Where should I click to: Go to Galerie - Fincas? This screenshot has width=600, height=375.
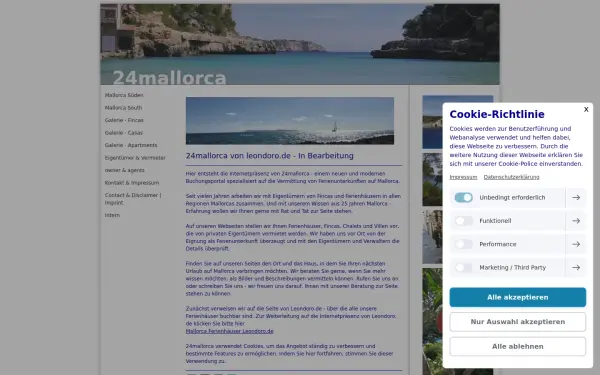pyautogui.click(x=124, y=120)
